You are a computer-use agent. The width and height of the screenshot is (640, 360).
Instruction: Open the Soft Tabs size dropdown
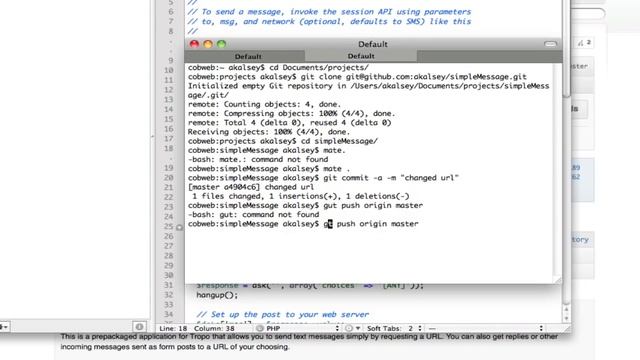pos(416,328)
